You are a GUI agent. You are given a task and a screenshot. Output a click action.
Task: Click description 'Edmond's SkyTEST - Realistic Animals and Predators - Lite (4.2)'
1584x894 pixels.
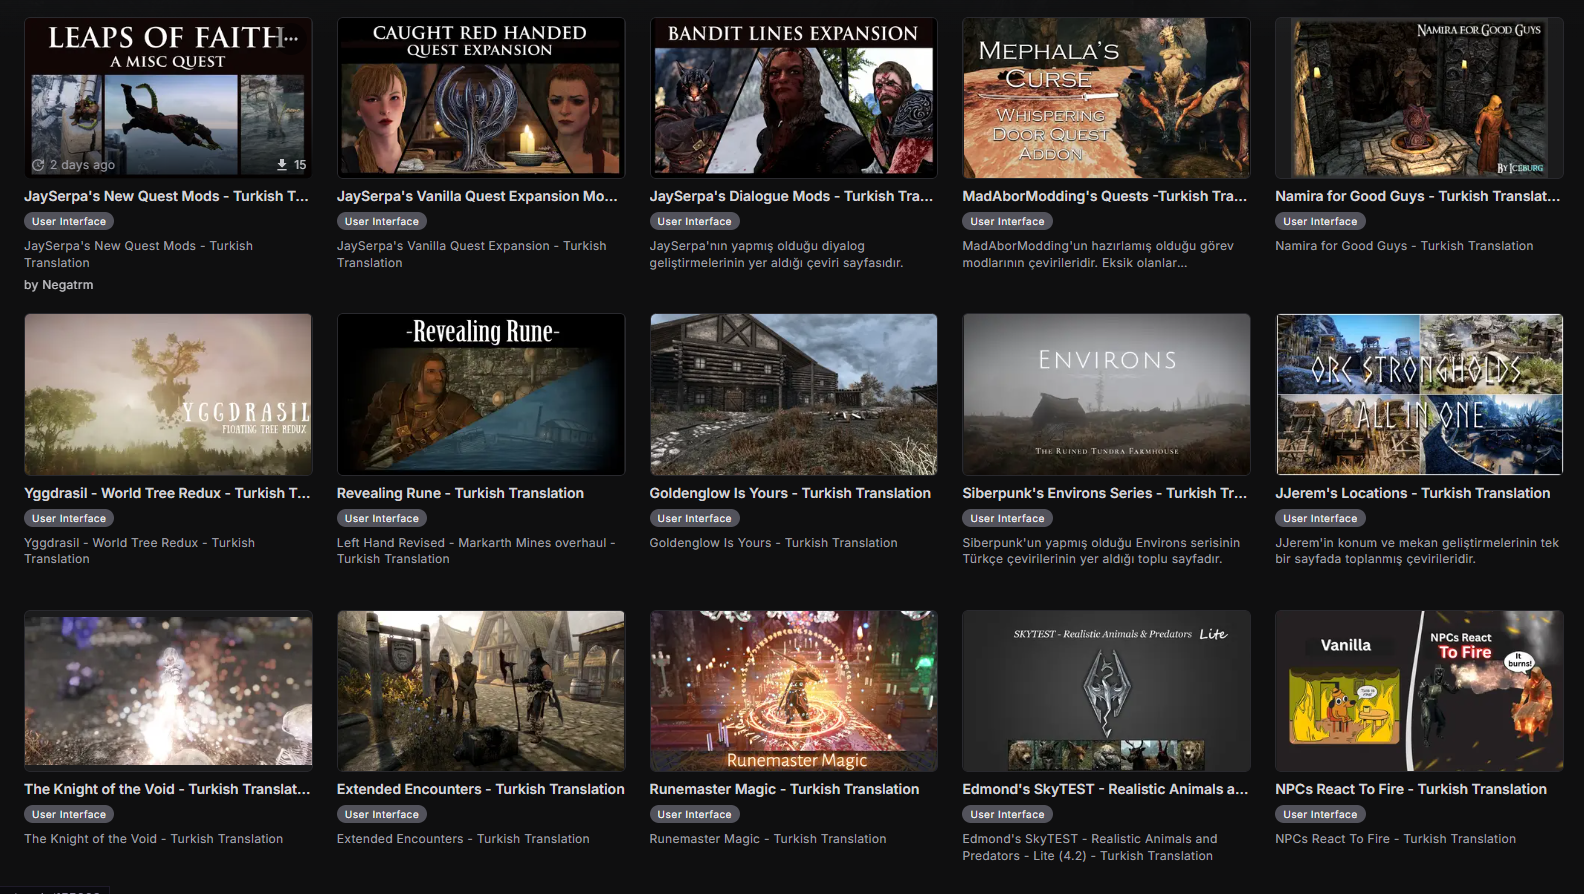tap(1090, 847)
